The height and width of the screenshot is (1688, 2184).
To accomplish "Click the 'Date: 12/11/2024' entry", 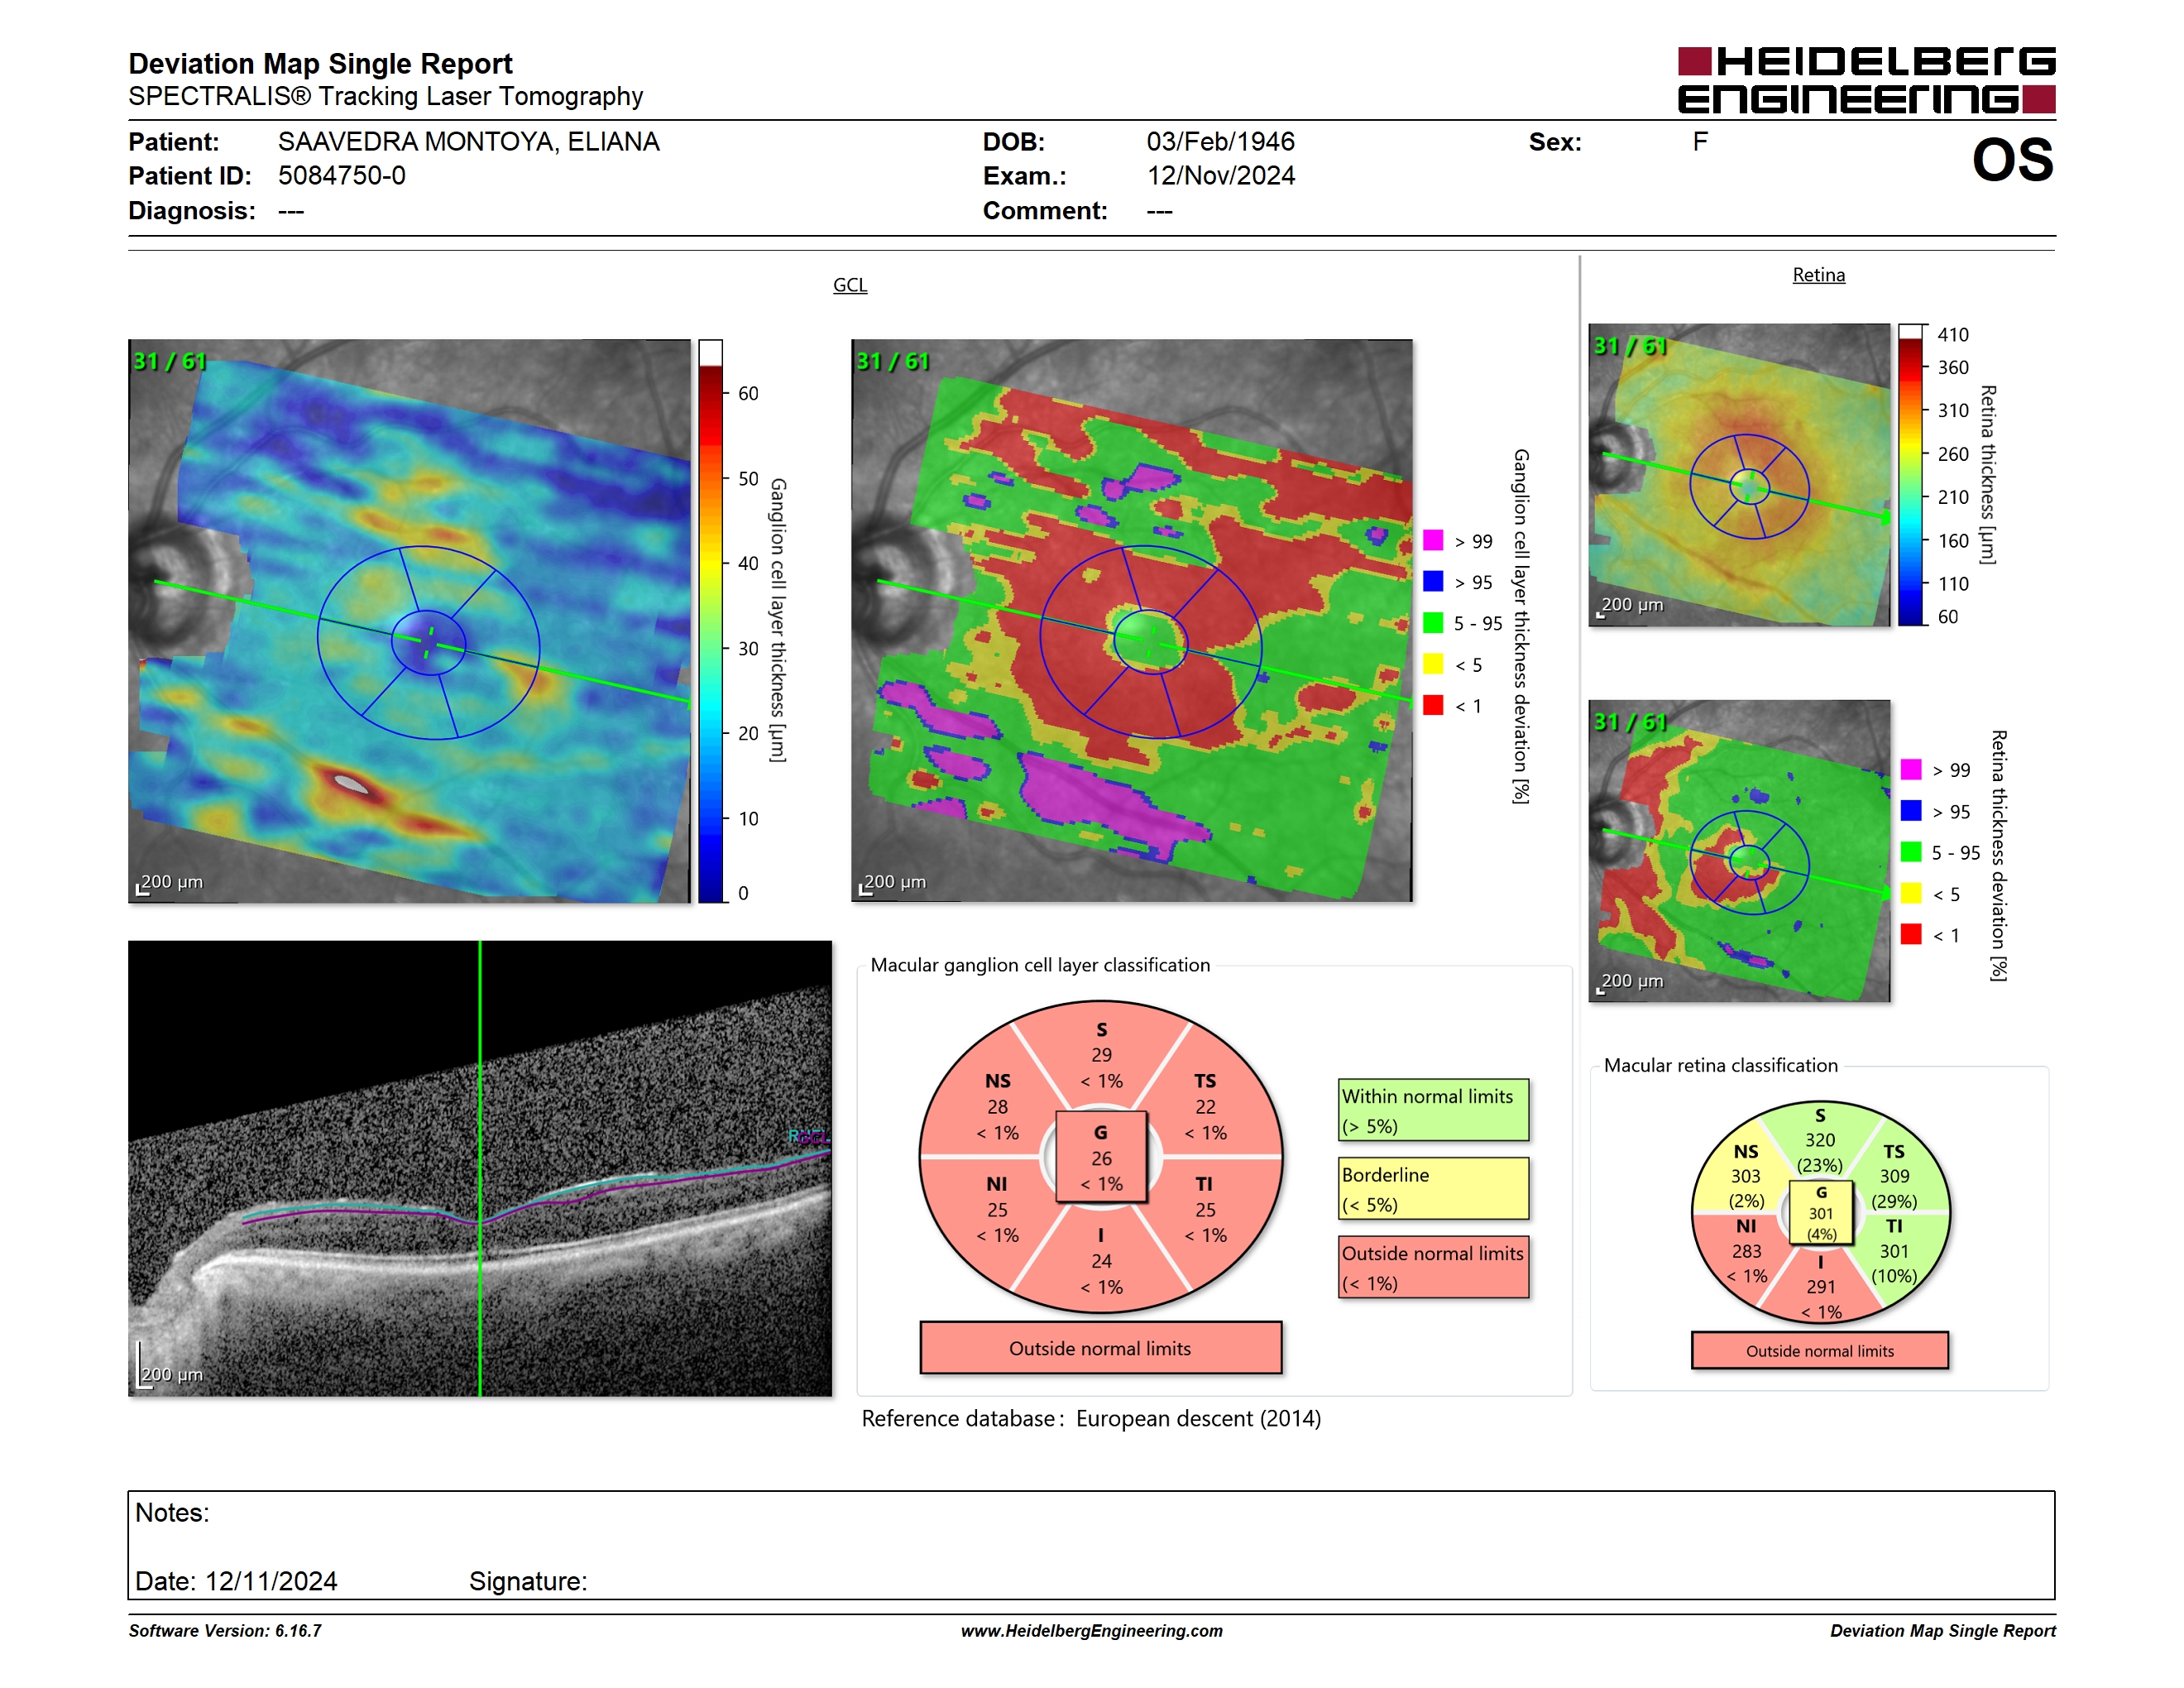I will point(236,1581).
